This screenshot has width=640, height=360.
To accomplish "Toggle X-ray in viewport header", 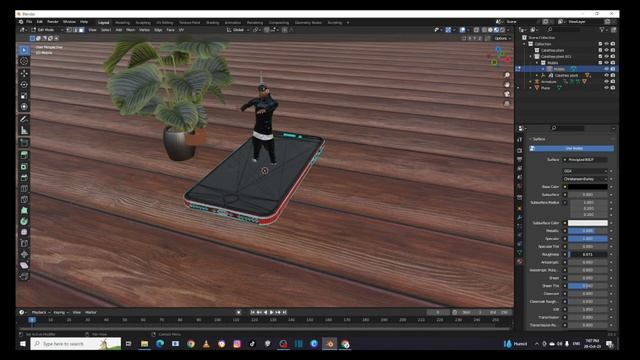I will tap(476, 30).
